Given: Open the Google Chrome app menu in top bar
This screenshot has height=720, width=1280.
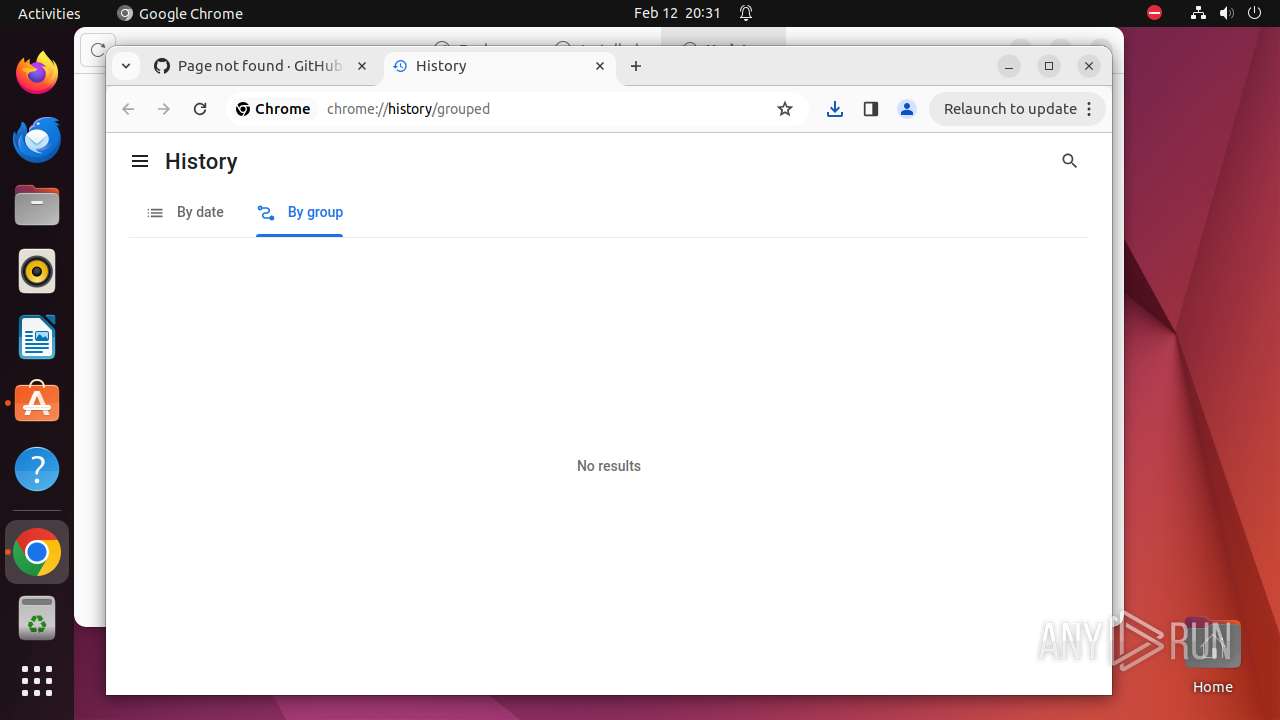Looking at the screenshot, I should click(180, 13).
